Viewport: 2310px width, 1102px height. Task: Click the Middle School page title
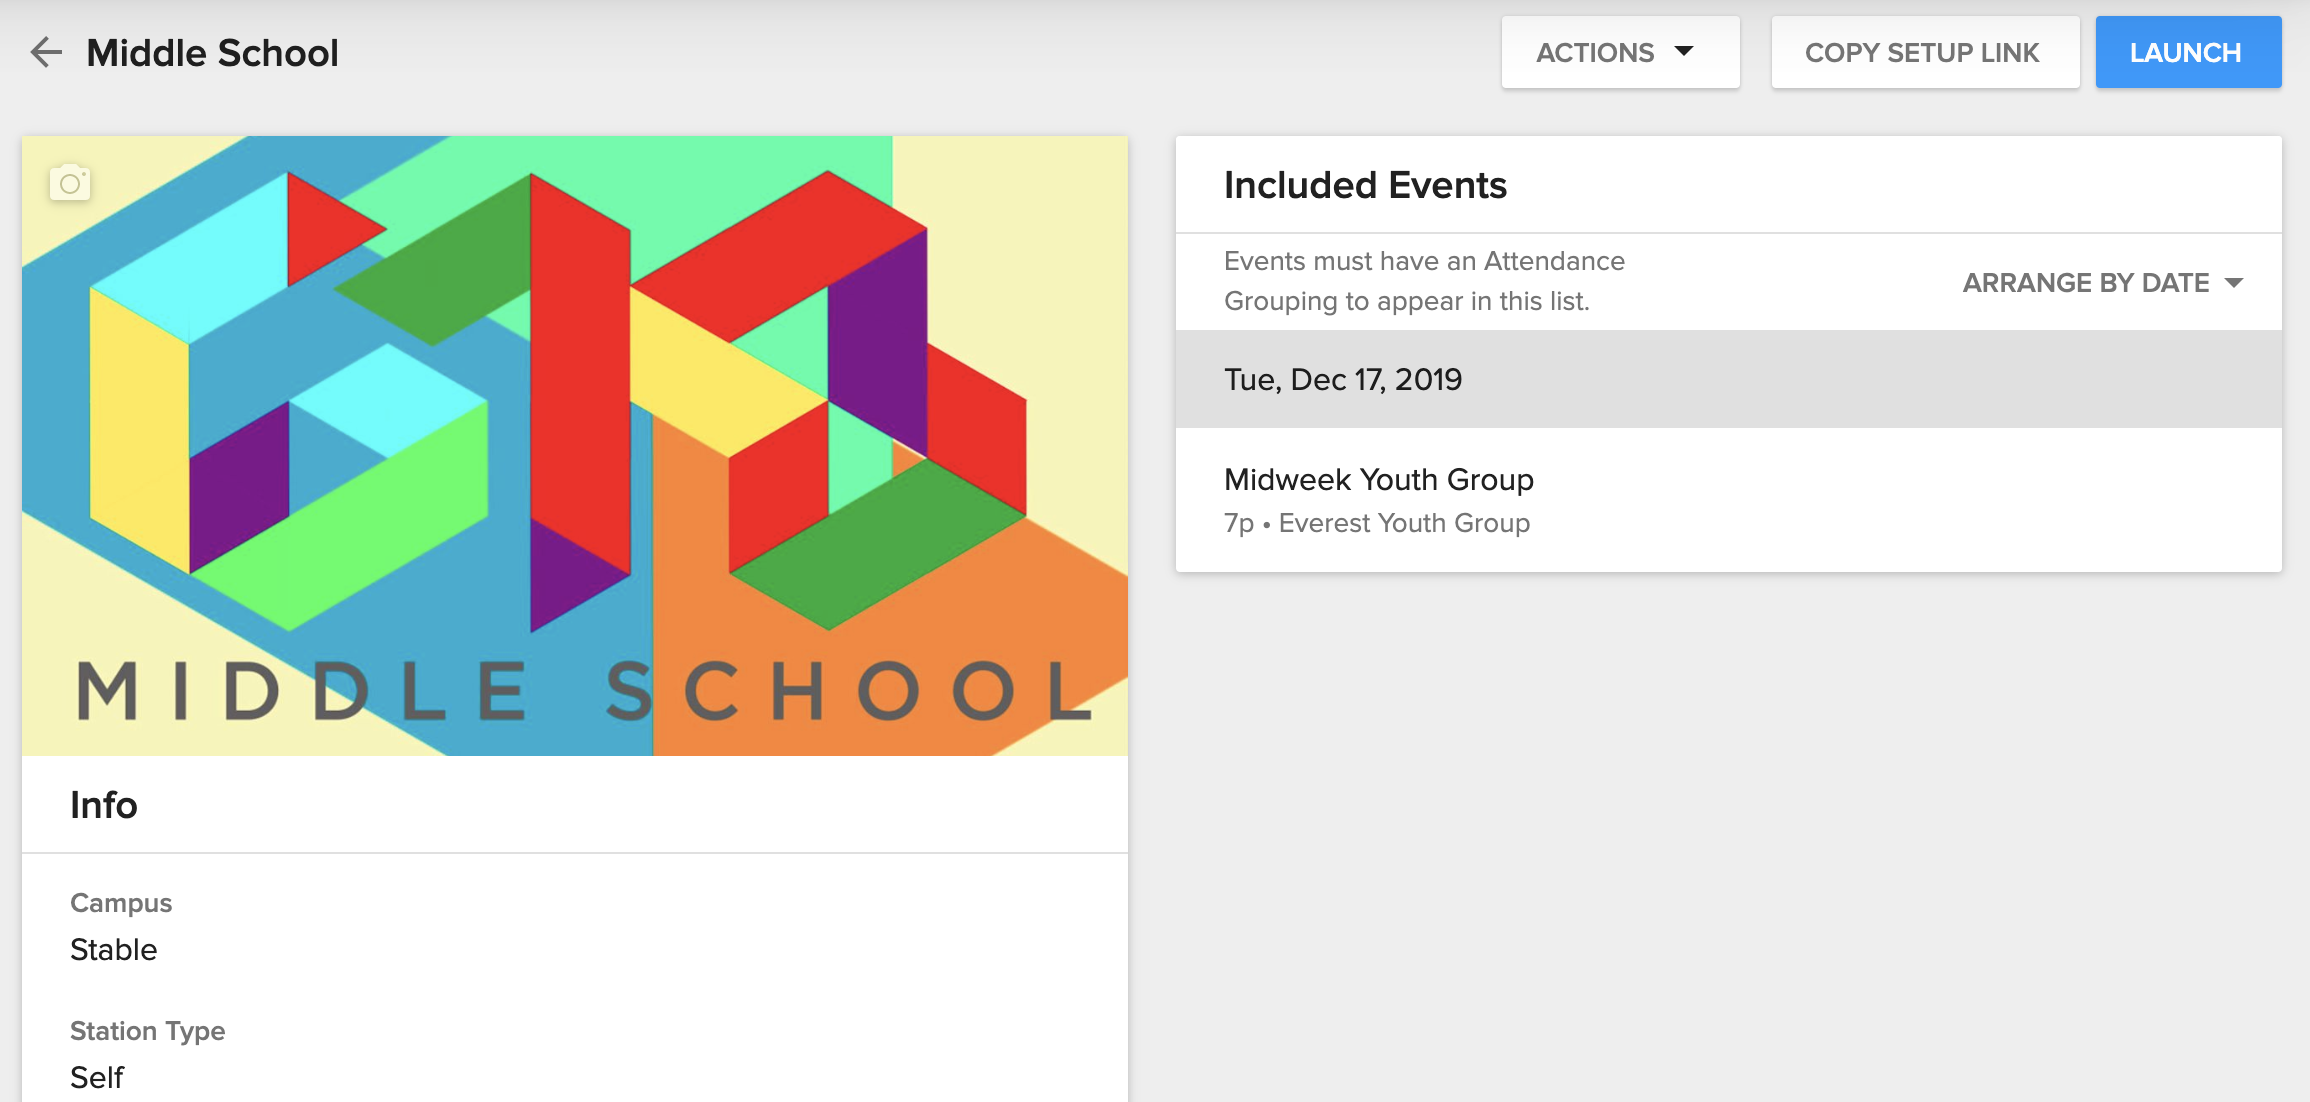pos(212,52)
